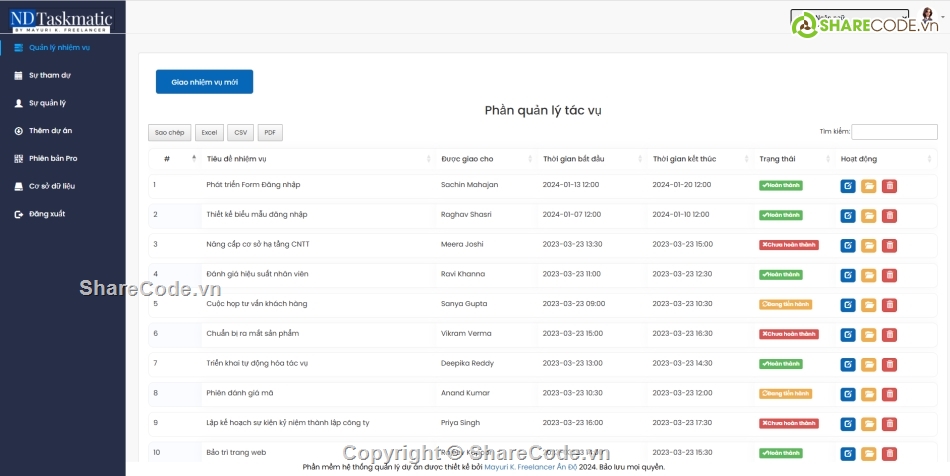
Task: Sort by Trạng thái column
Action: [x=794, y=159]
